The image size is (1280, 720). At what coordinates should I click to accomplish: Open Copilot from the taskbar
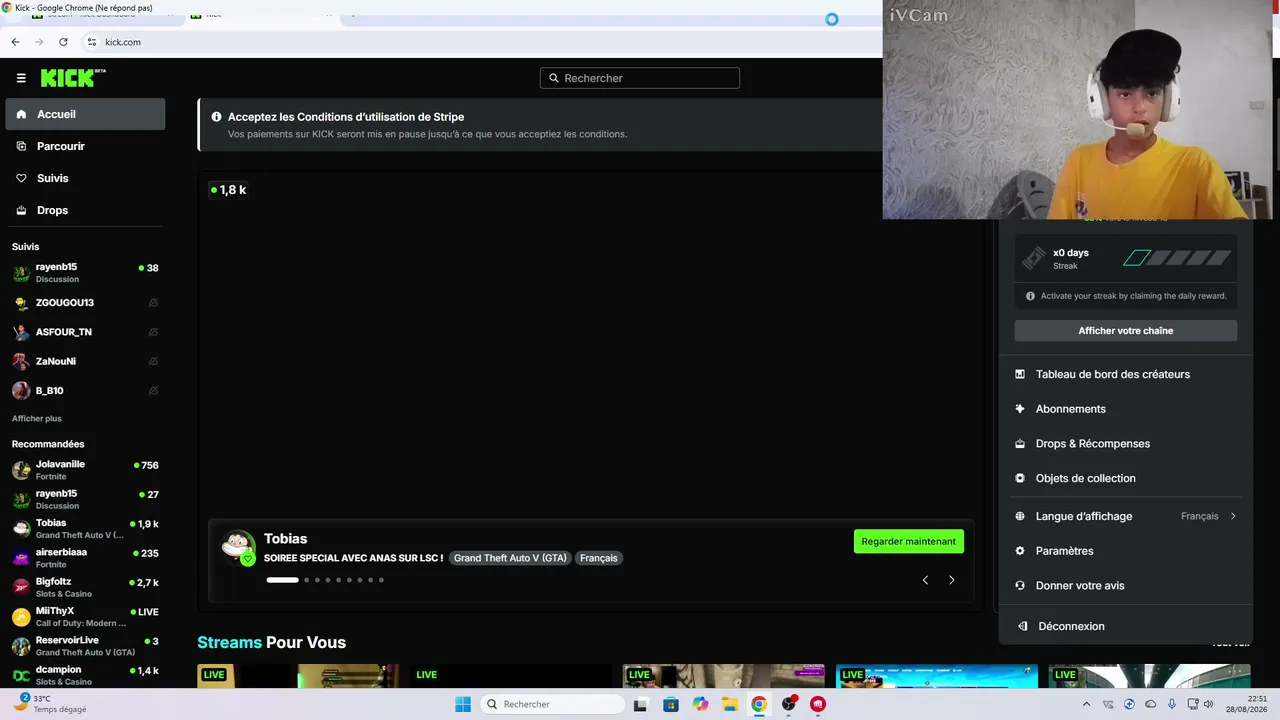[x=700, y=704]
